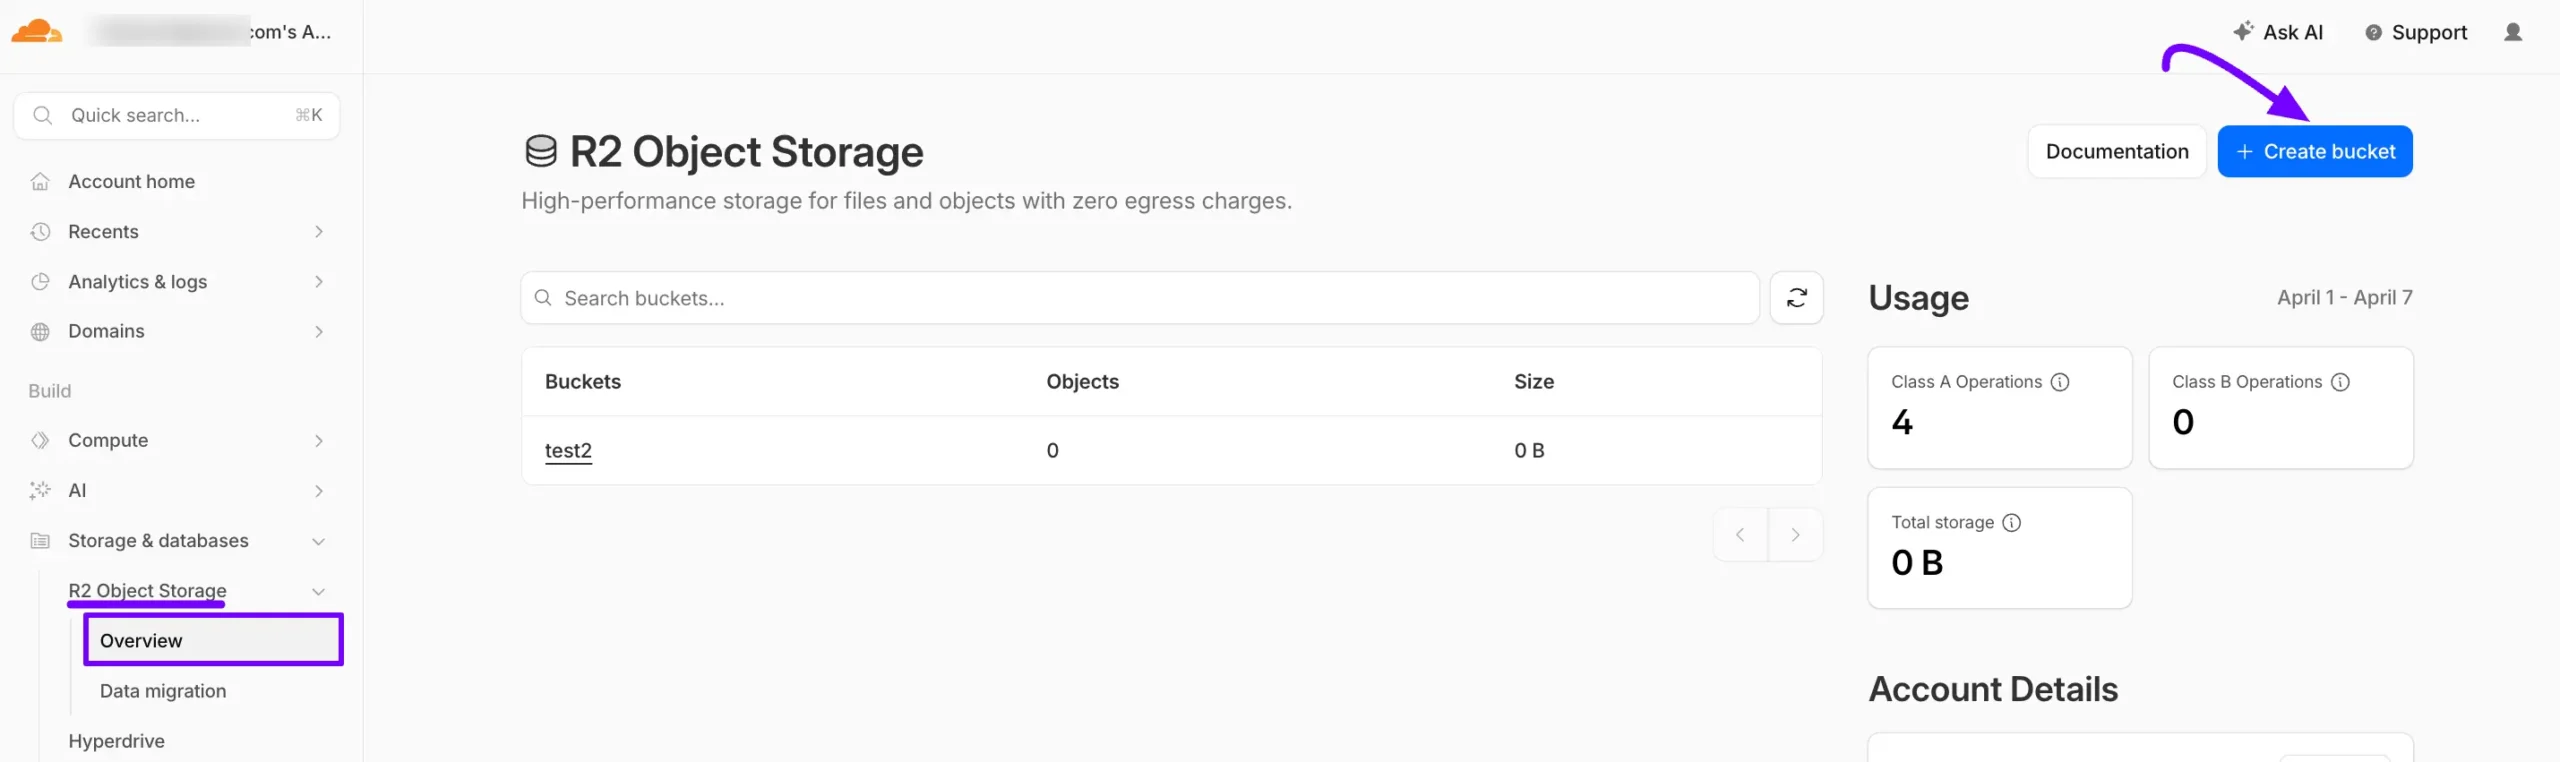Click the Create bucket button
Viewport: 2560px width, 762px height.
click(2314, 152)
